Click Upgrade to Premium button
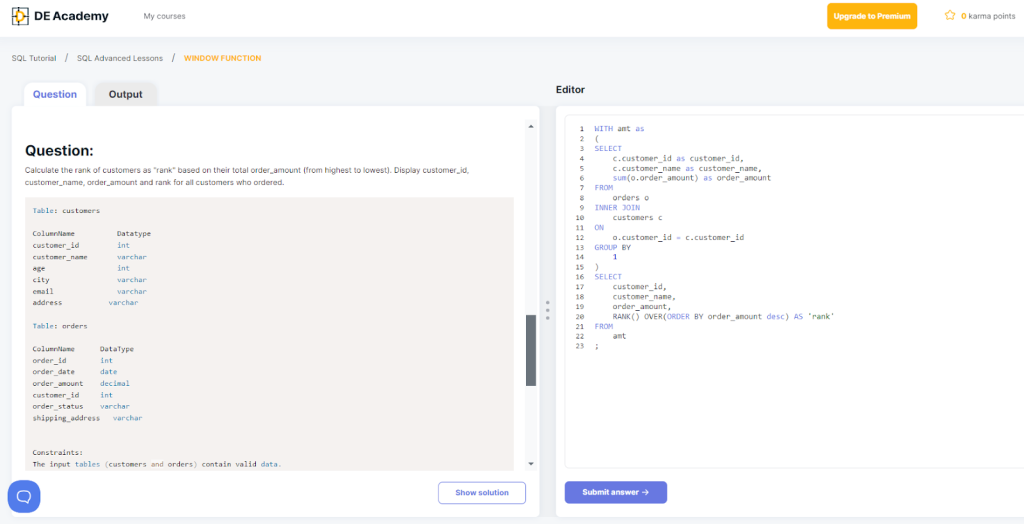This screenshot has height=524, width=1024. pos(871,16)
